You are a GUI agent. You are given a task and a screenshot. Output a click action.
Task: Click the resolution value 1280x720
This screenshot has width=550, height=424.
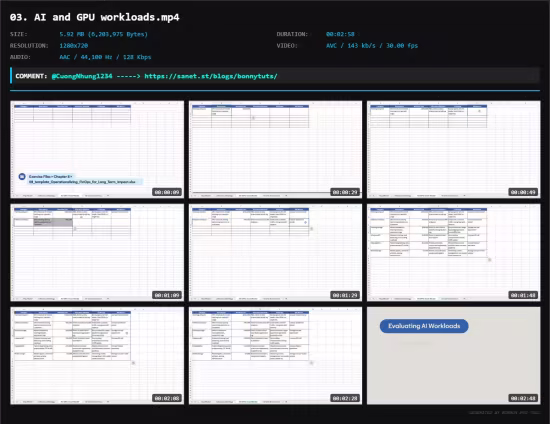tap(74, 46)
